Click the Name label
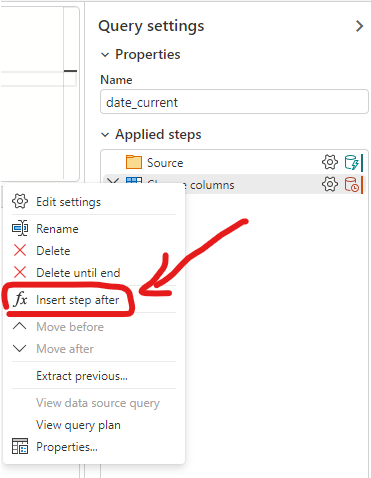371x478 pixels. (x=116, y=80)
